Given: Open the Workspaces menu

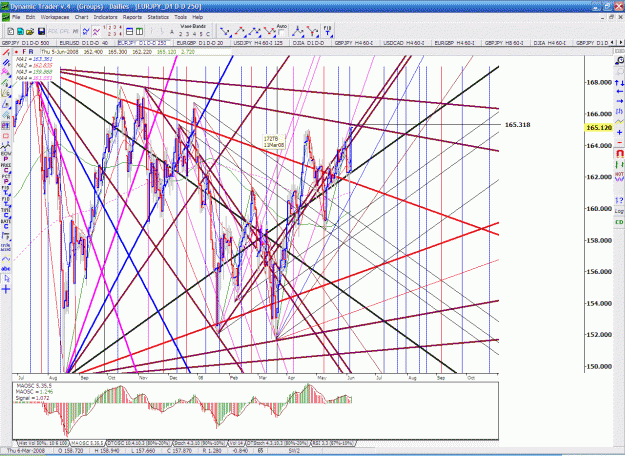Looking at the screenshot, I should pyautogui.click(x=55, y=17).
